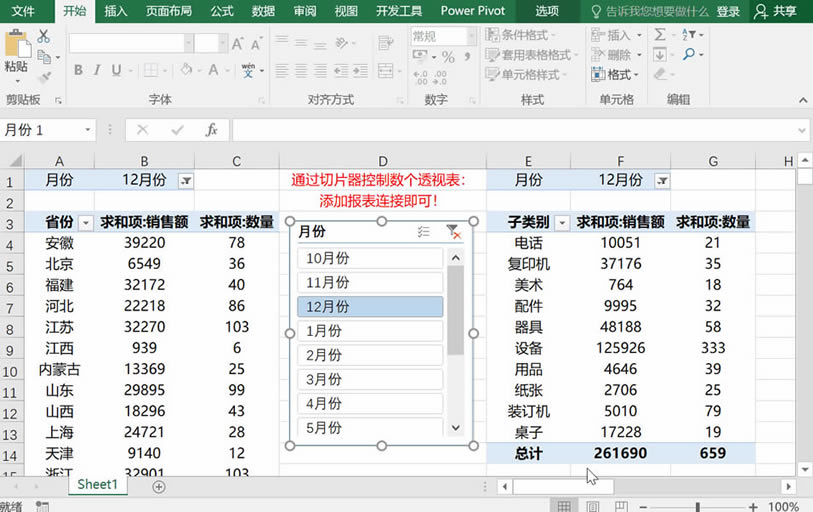Add a new sheet with plus icon
This screenshot has width=813, height=512.
point(159,487)
